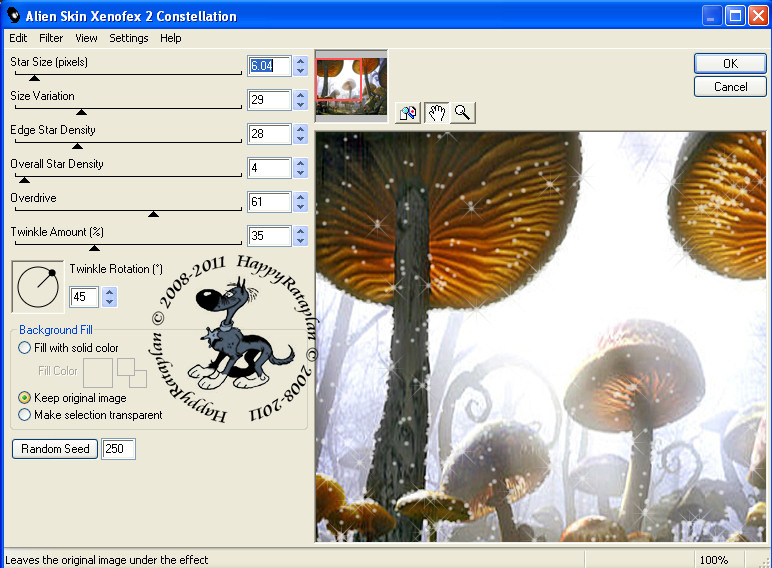Viewport: 772px width, 568px height.
Task: Decrease Overall Star Density down arrow
Action: 300,172
